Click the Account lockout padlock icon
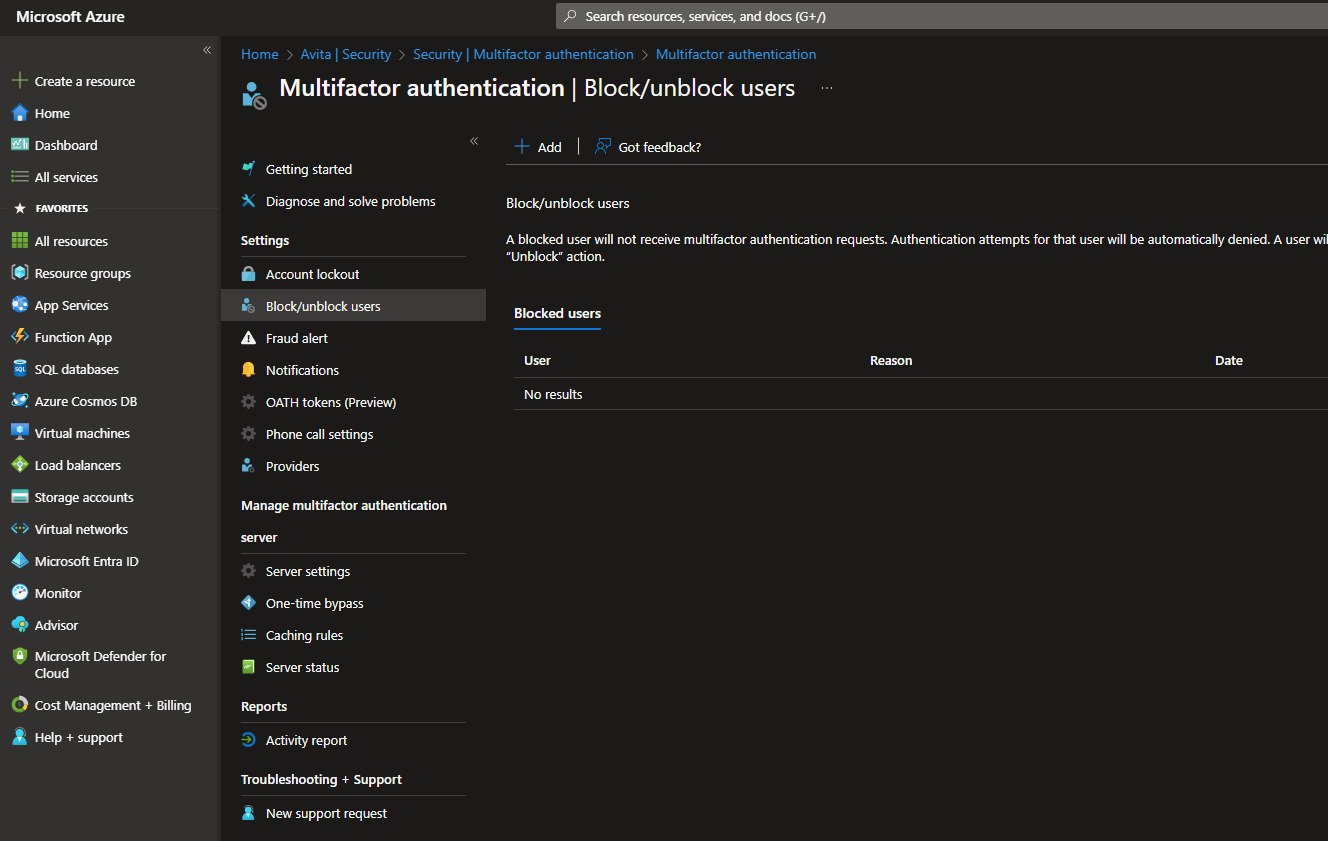 click(x=249, y=274)
